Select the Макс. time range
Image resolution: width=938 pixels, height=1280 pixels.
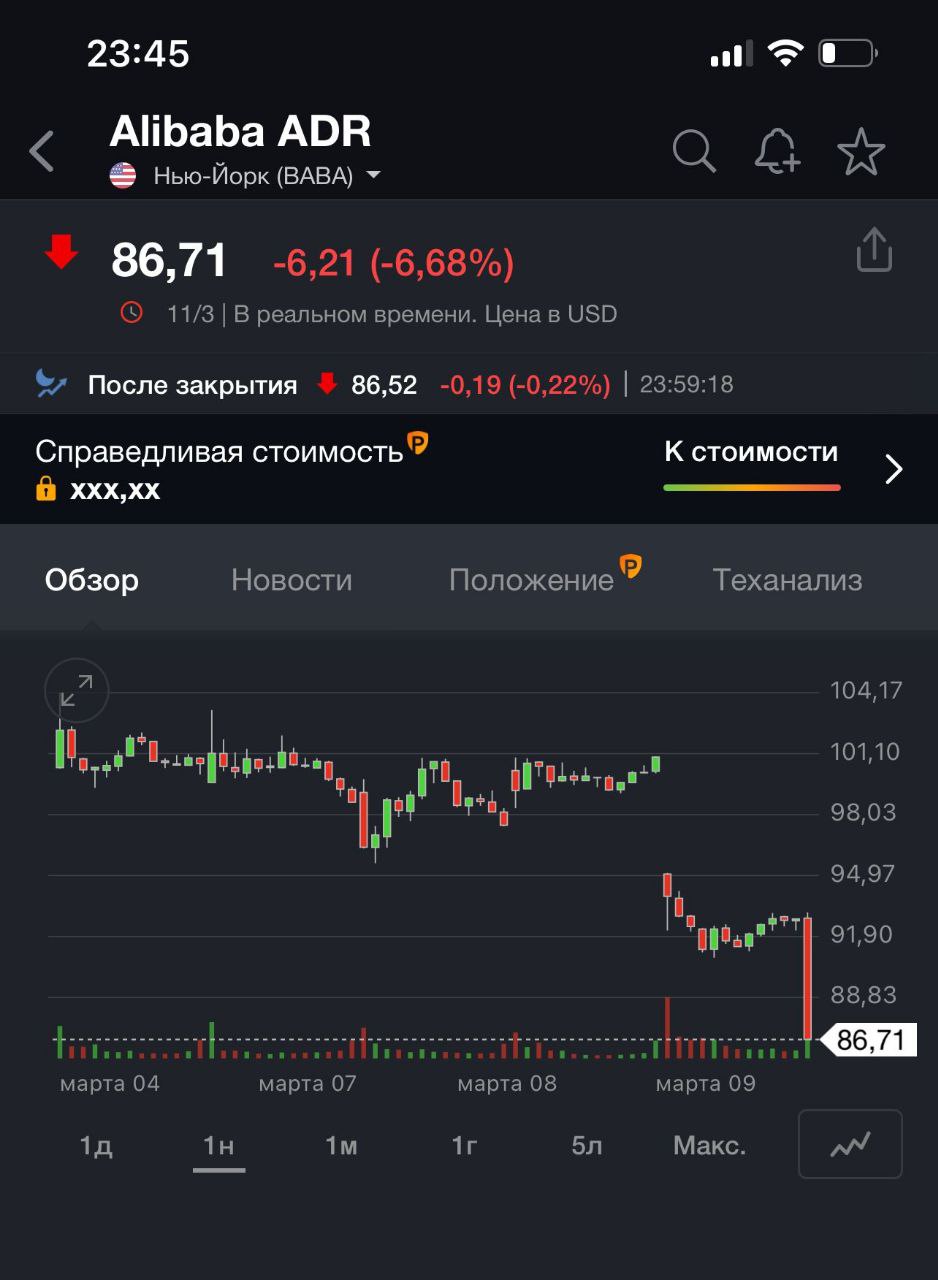click(709, 1146)
